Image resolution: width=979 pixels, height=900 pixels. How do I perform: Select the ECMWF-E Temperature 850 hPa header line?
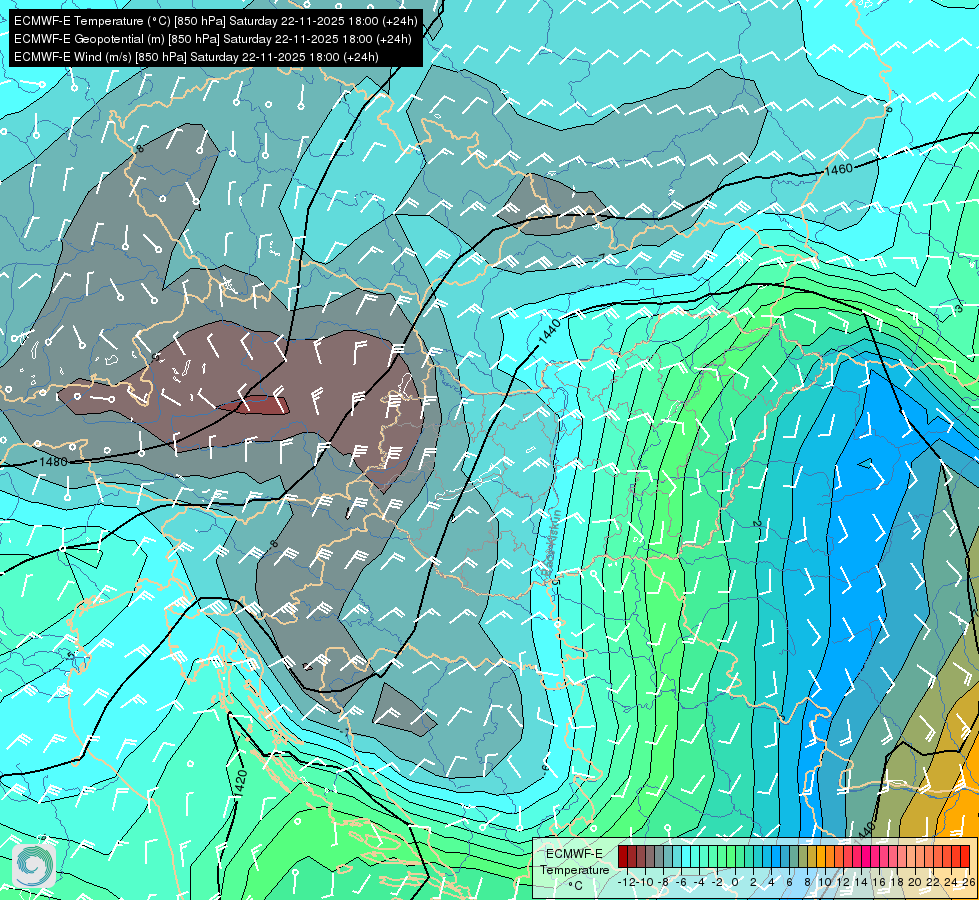click(x=215, y=21)
